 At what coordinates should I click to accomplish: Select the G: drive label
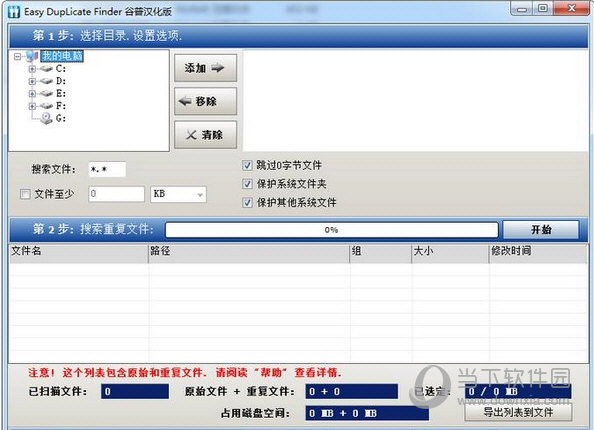point(61,118)
